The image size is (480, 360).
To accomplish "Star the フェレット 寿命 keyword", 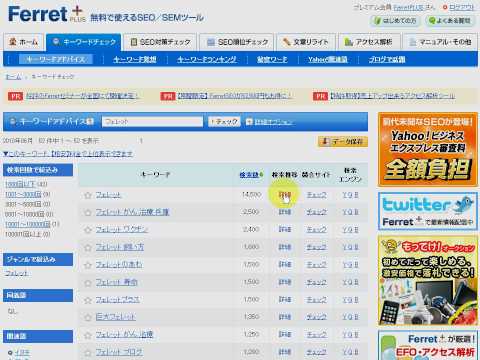I will point(88,283).
